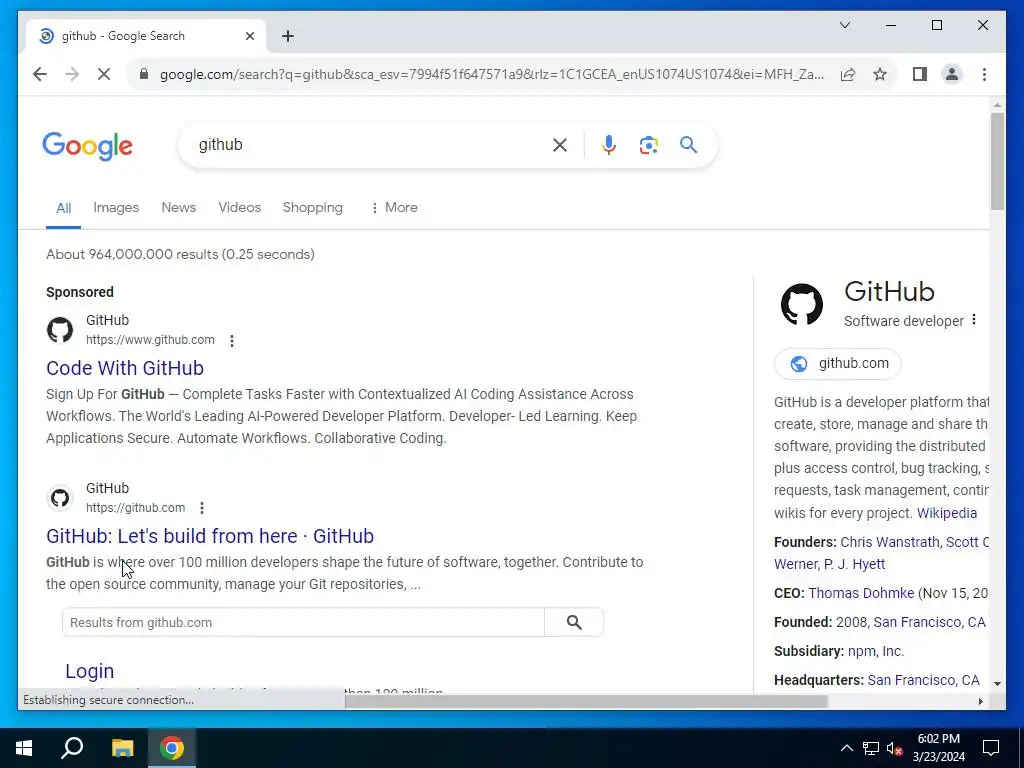Click the 'About 964,000,000 results' text
1024x768 pixels.
pos(180,255)
